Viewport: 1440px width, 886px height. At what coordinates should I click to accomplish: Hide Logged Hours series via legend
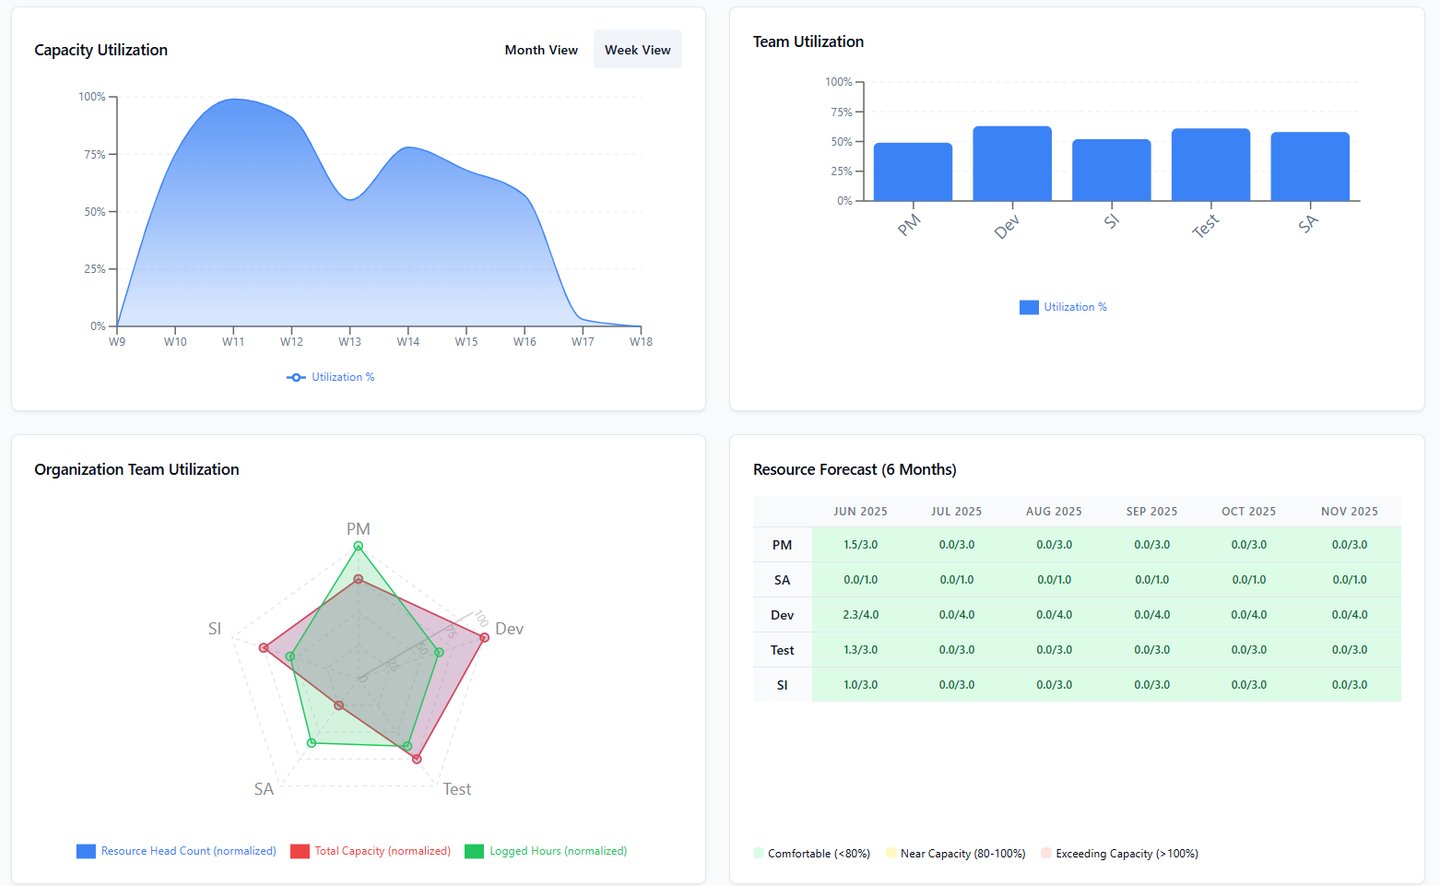point(546,851)
